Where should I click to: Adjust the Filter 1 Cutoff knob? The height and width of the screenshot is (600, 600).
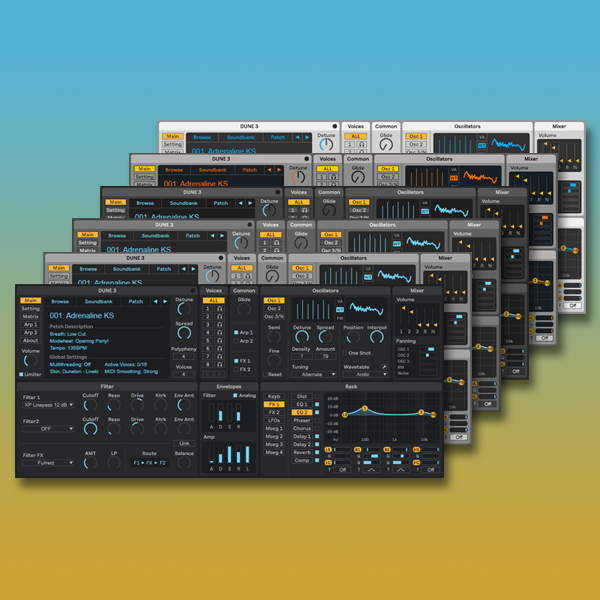90,405
